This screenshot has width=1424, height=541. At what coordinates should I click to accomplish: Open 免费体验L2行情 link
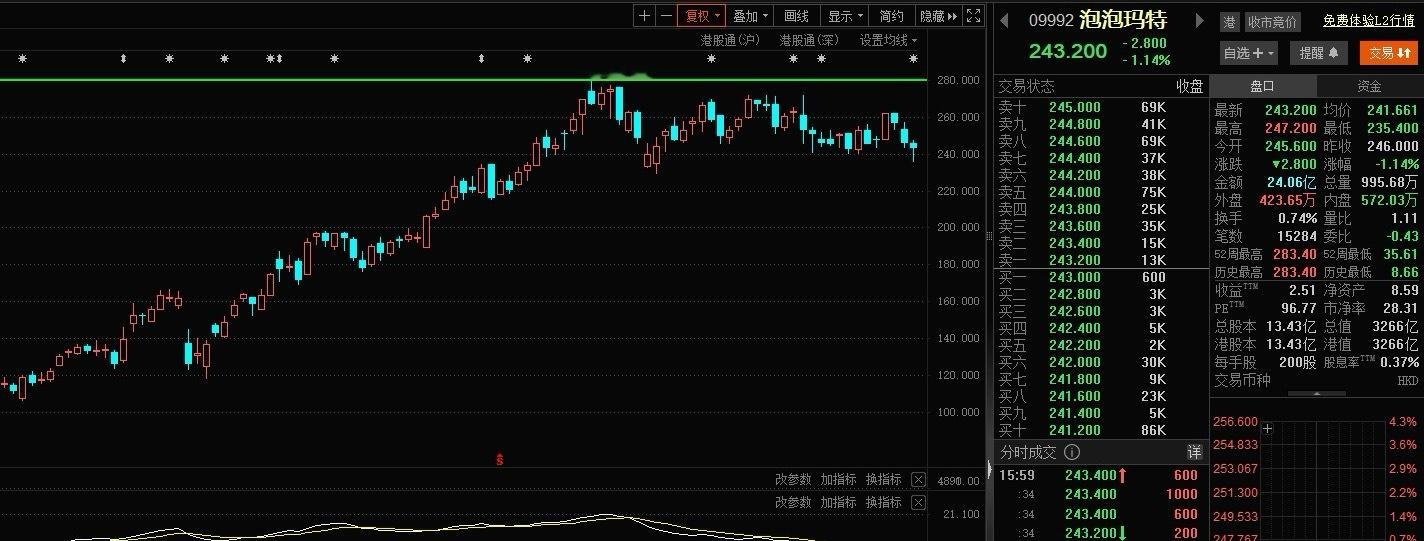tap(1368, 21)
